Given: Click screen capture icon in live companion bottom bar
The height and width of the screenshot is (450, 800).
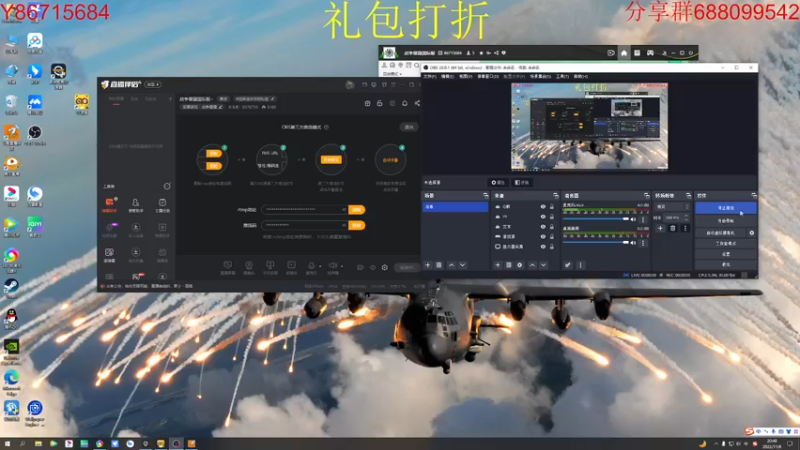Looking at the screenshot, I should [x=228, y=265].
